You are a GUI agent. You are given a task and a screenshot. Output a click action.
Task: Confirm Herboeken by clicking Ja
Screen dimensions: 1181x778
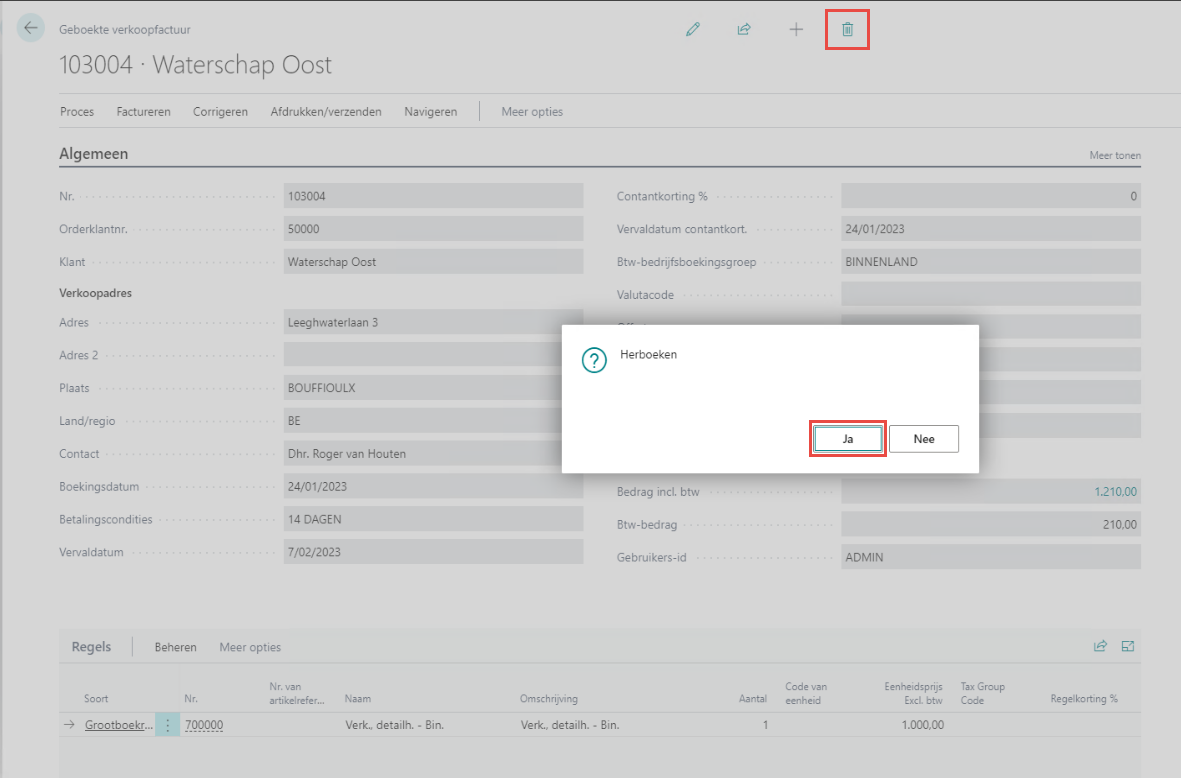847,439
